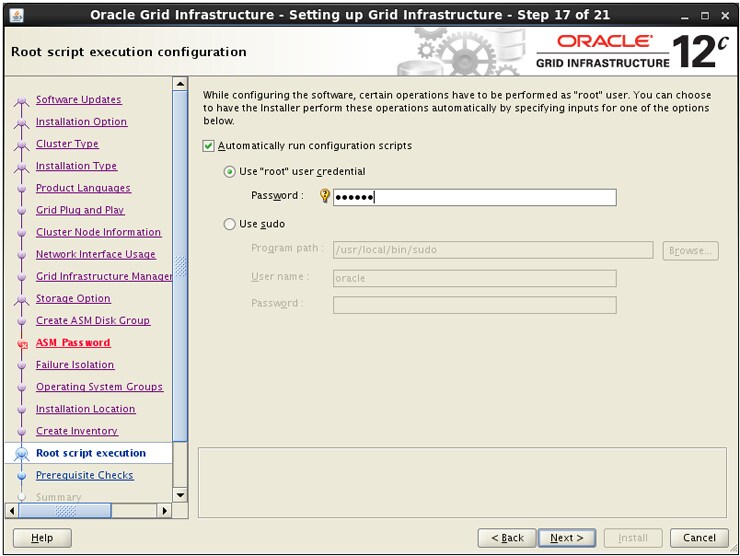Go to previous step with Back
Screen dimensions: 740x556
[507, 538]
